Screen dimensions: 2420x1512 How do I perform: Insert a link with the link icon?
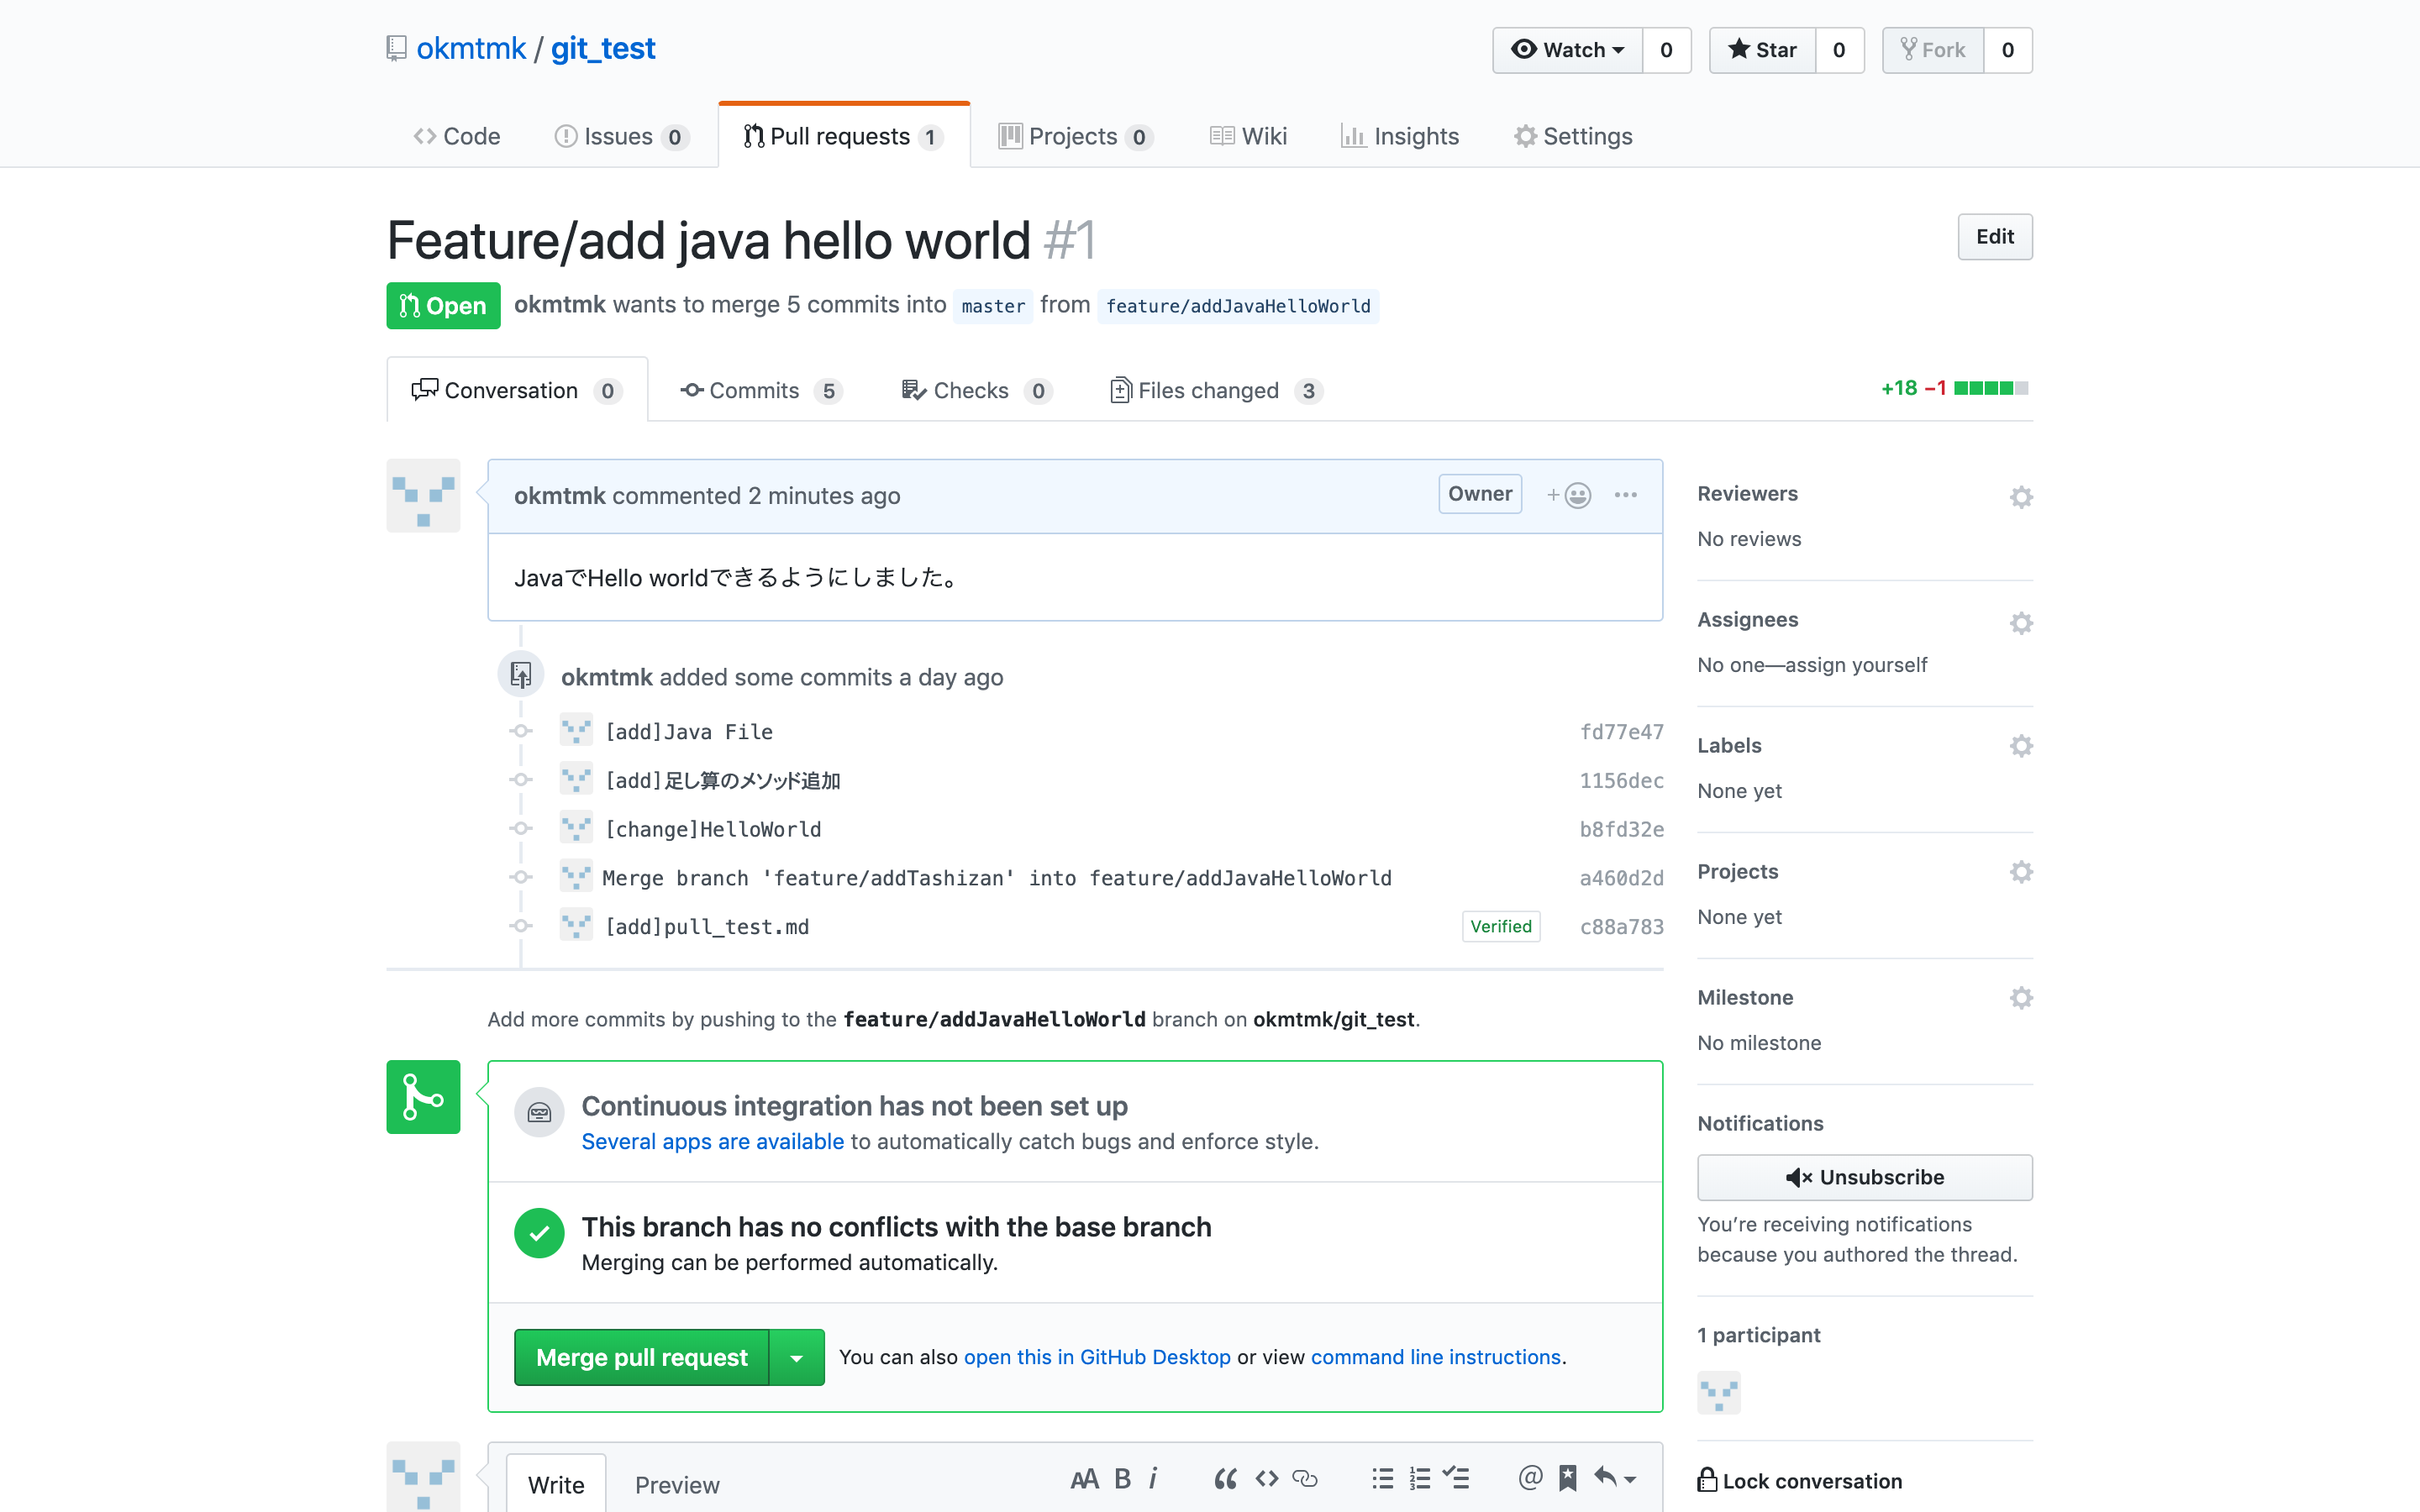[x=1305, y=1479]
